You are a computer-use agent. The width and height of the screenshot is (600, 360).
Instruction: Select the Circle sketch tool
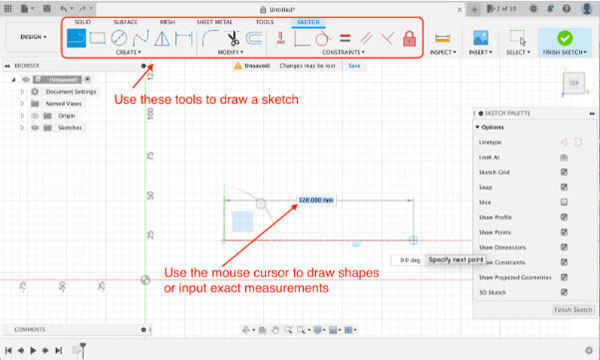click(119, 38)
